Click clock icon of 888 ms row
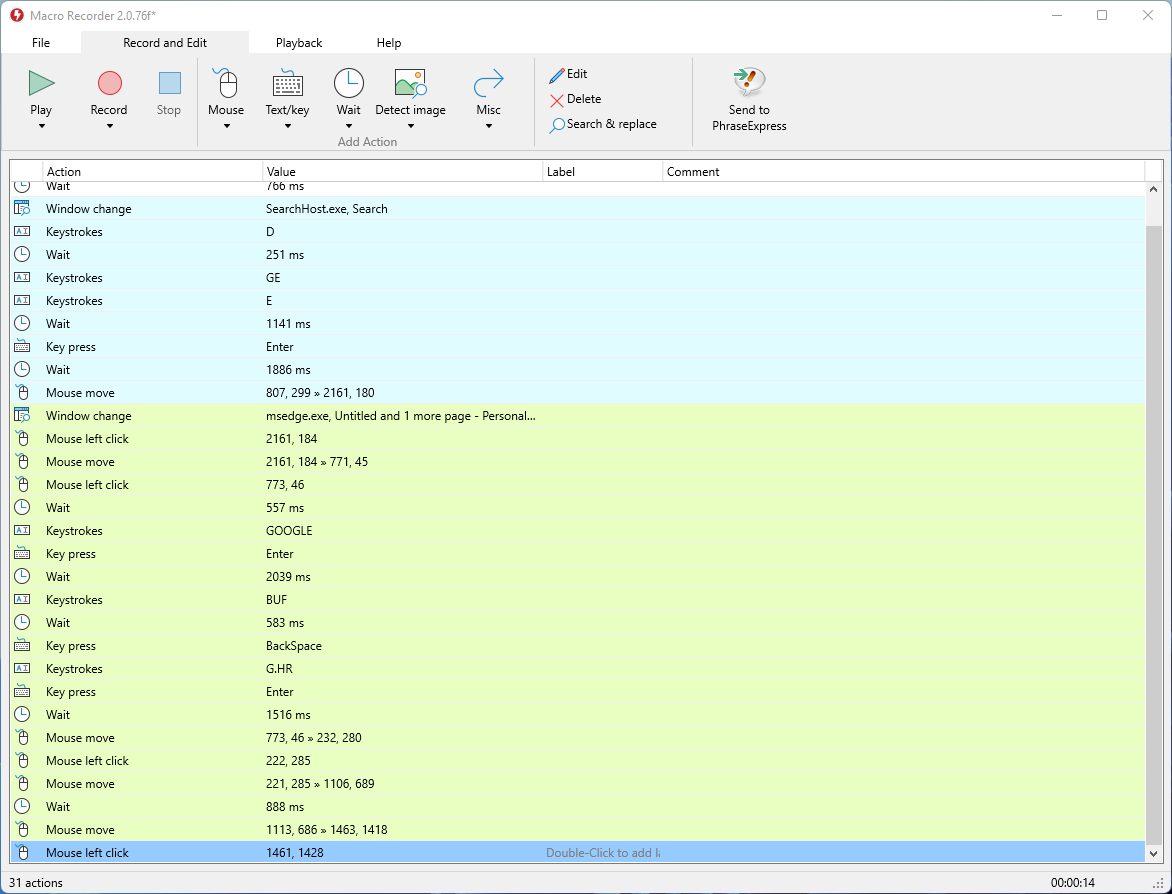The height and width of the screenshot is (894, 1172). point(22,807)
